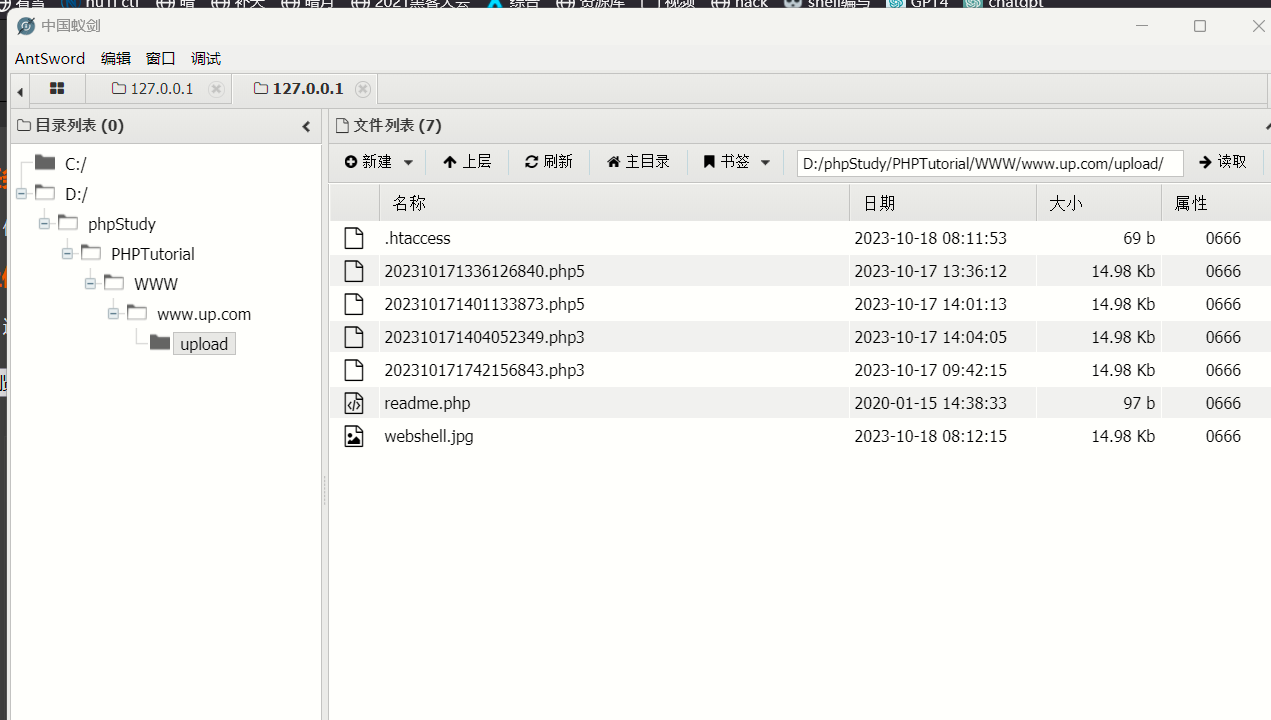The image size is (1271, 720).
Task: Collapse the www.up.com tree node
Action: point(113,314)
